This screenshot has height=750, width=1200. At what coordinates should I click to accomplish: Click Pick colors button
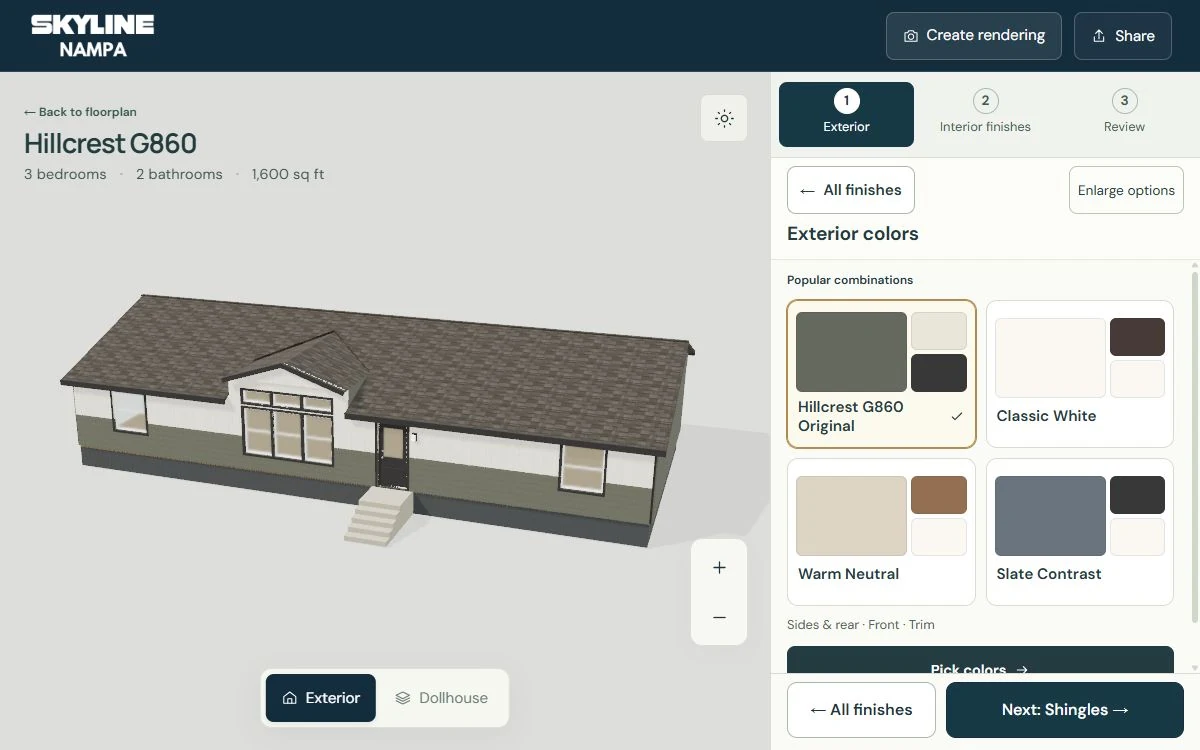pos(980,660)
